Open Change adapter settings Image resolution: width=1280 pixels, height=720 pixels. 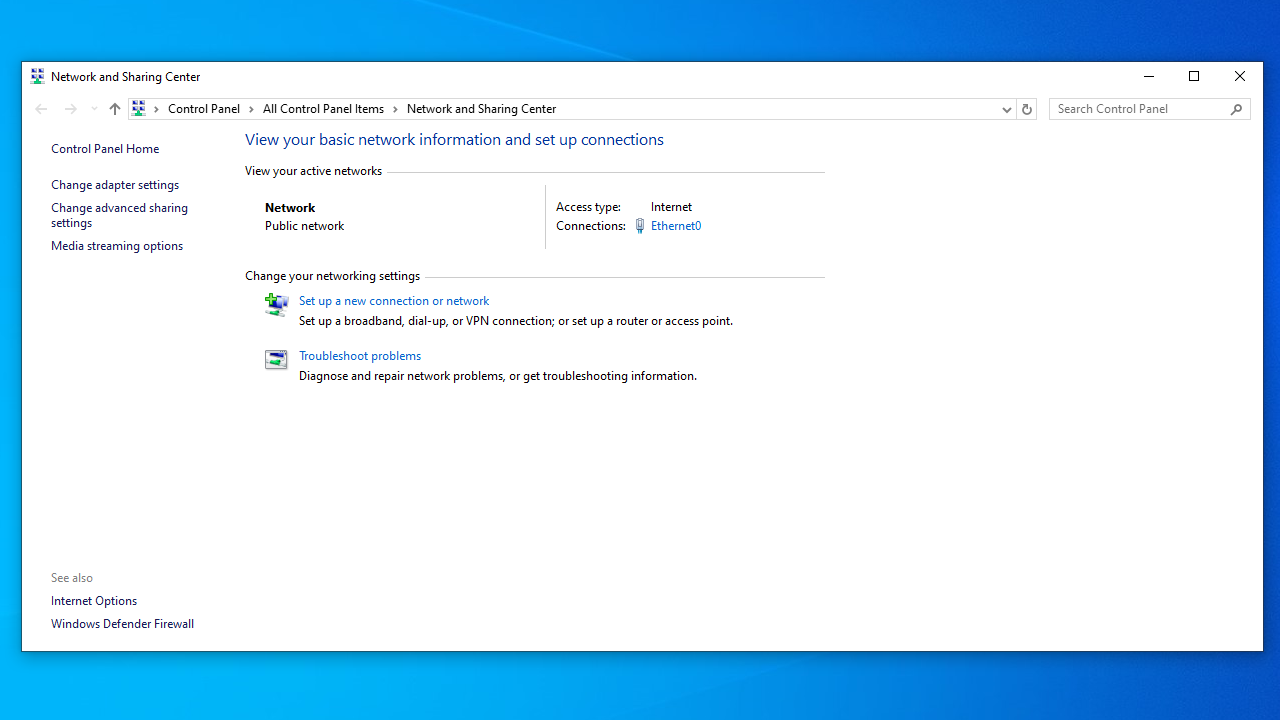click(115, 185)
